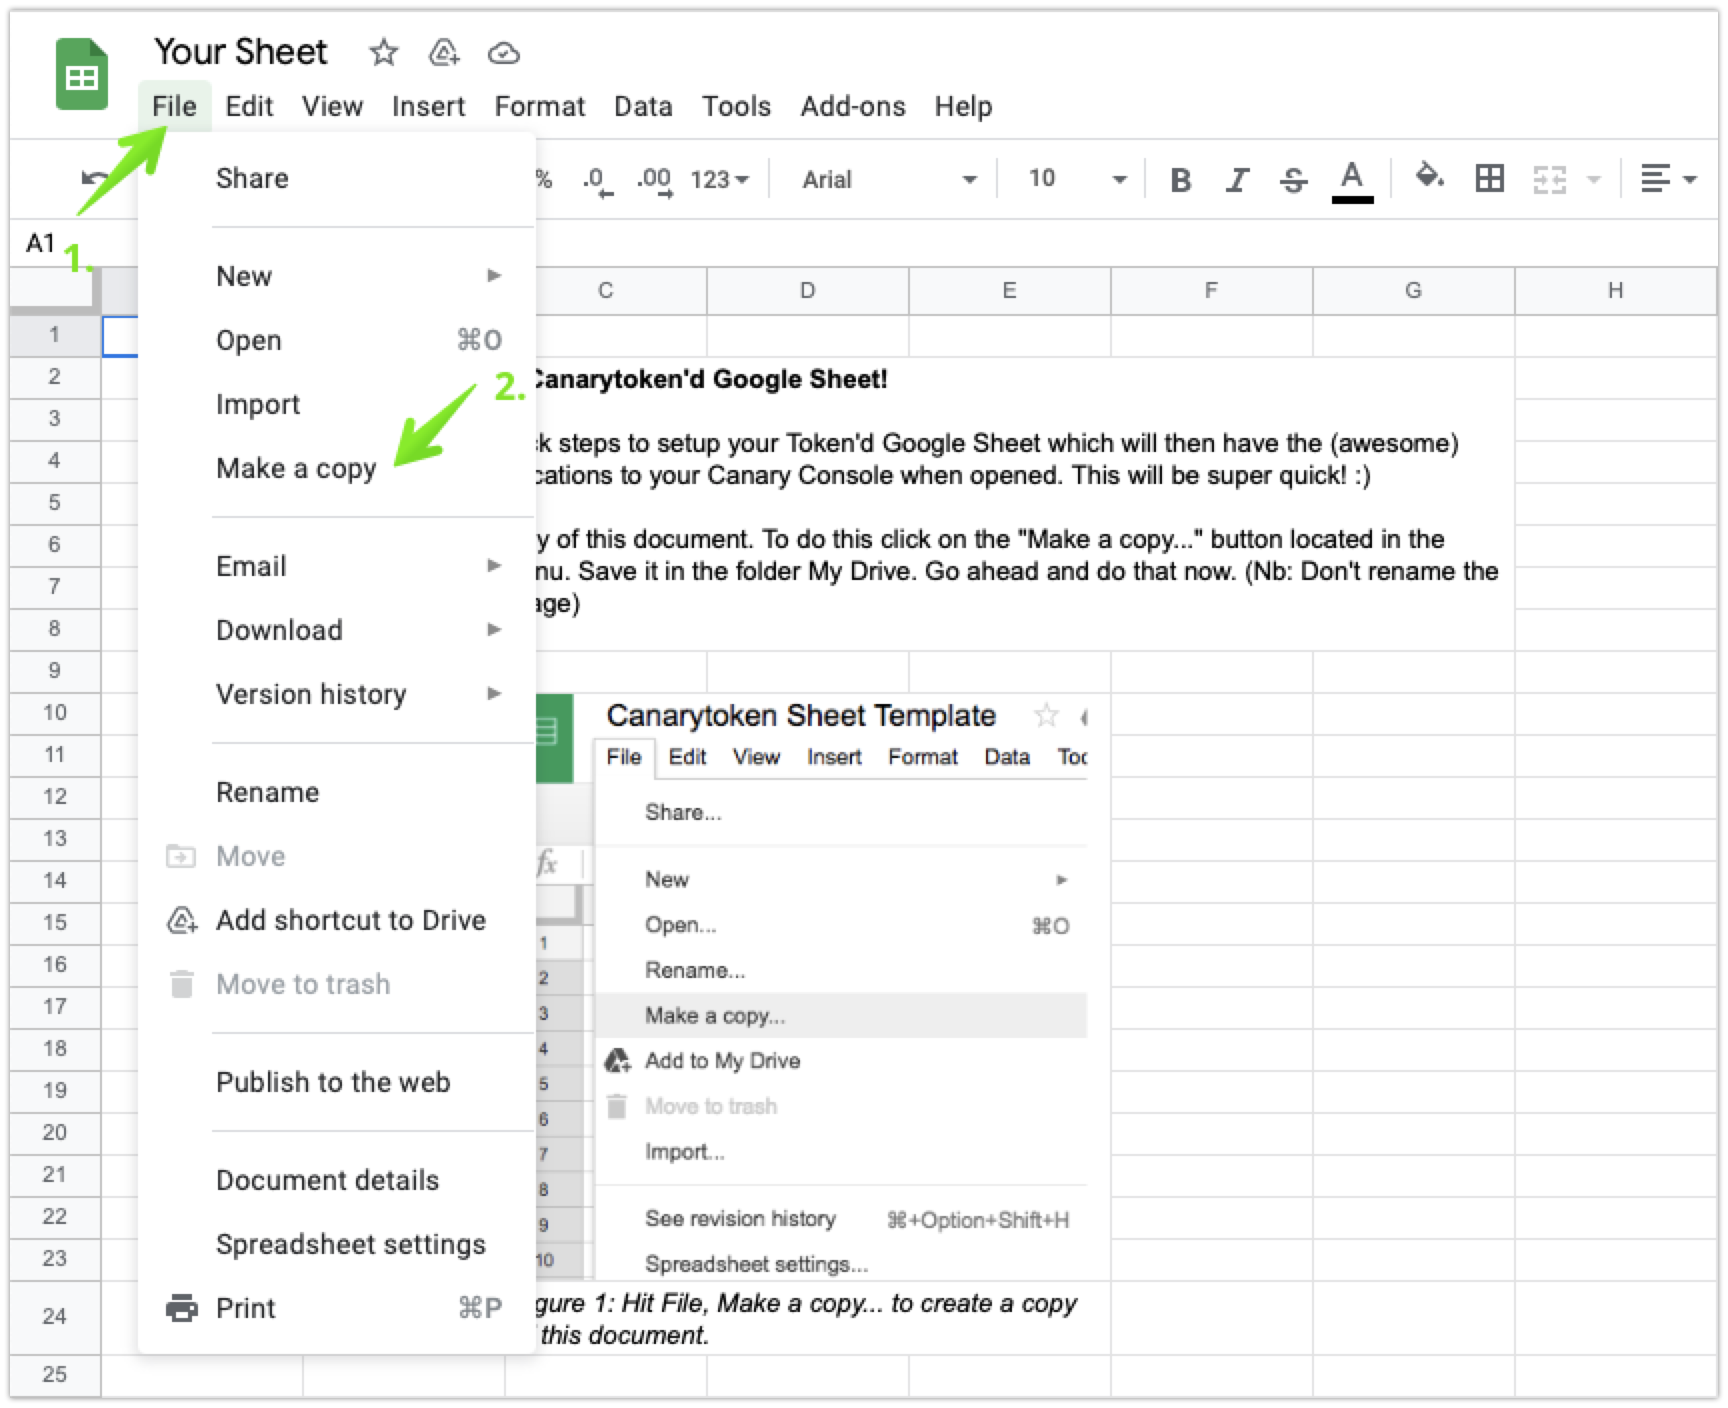Click the trash icon beside Move to trash
The image size is (1728, 1408).
tap(181, 984)
